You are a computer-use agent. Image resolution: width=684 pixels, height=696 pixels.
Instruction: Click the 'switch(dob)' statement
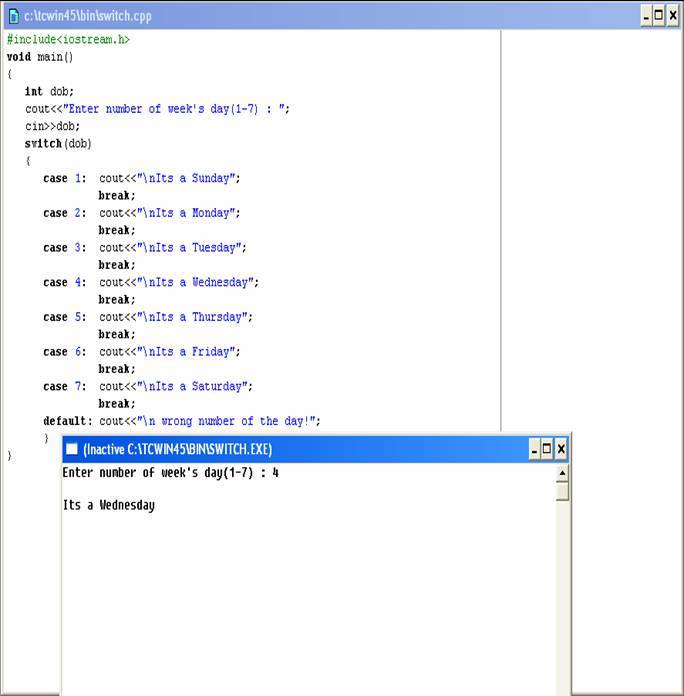tap(58, 143)
